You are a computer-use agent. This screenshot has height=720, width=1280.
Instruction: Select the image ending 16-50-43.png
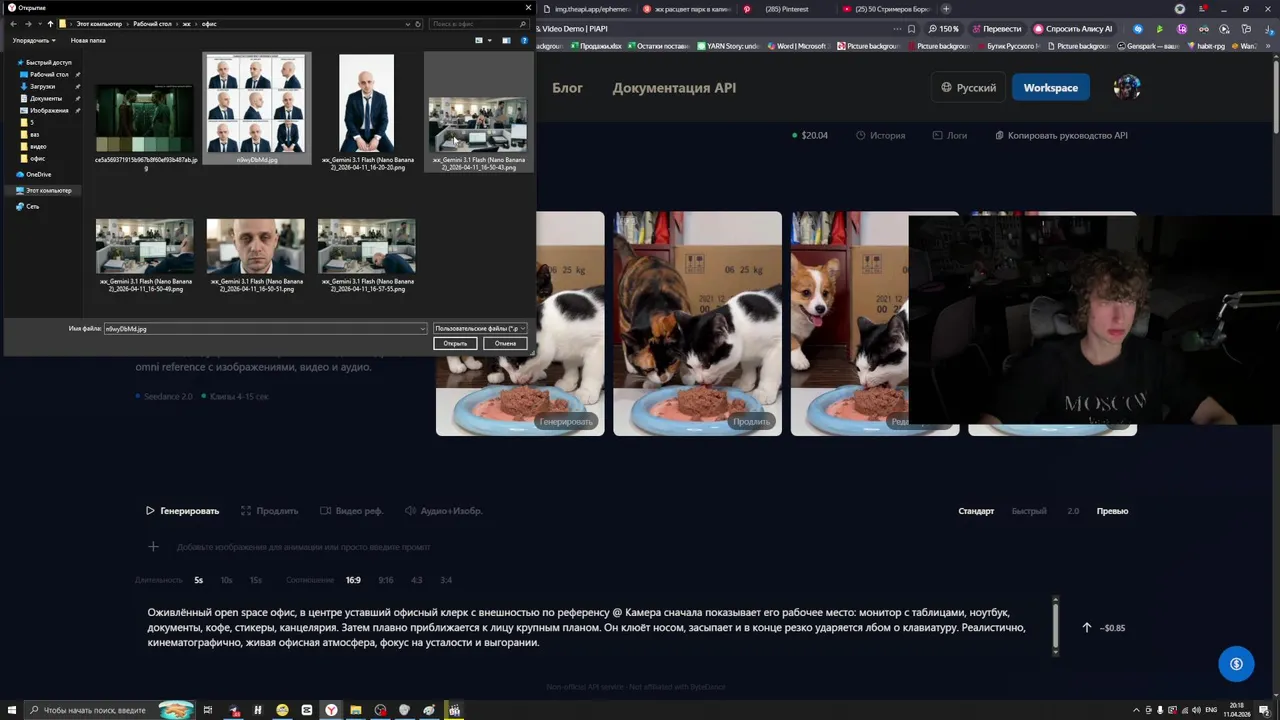pos(478,112)
